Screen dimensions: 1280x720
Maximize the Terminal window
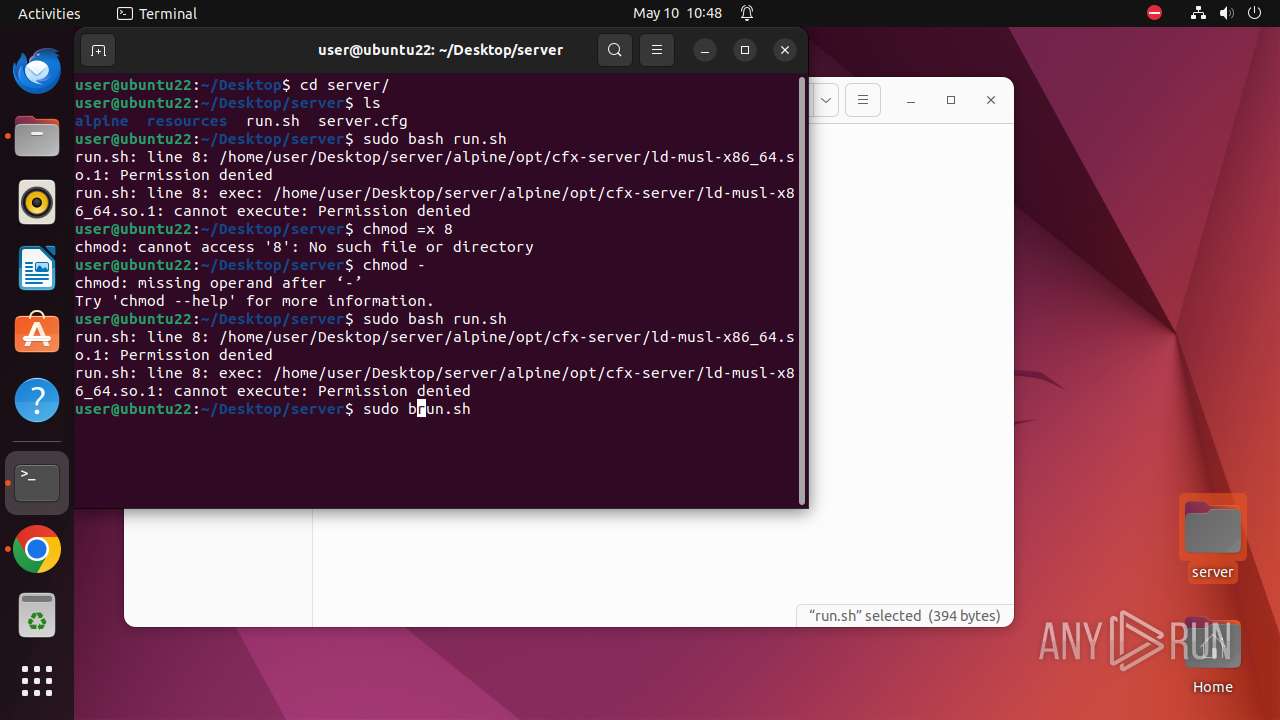[745, 50]
